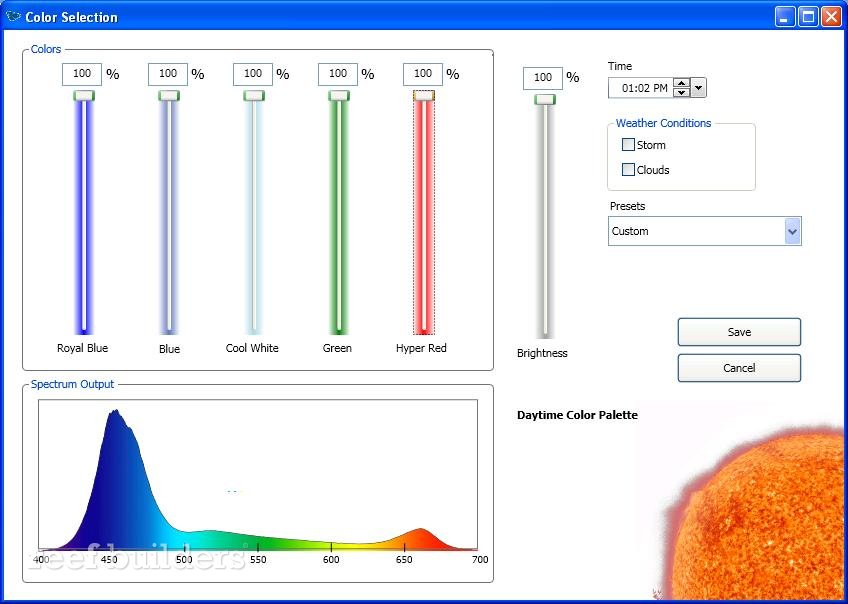This screenshot has height=604, width=848.
Task: Click the Blue channel slider handle
Action: coord(169,96)
